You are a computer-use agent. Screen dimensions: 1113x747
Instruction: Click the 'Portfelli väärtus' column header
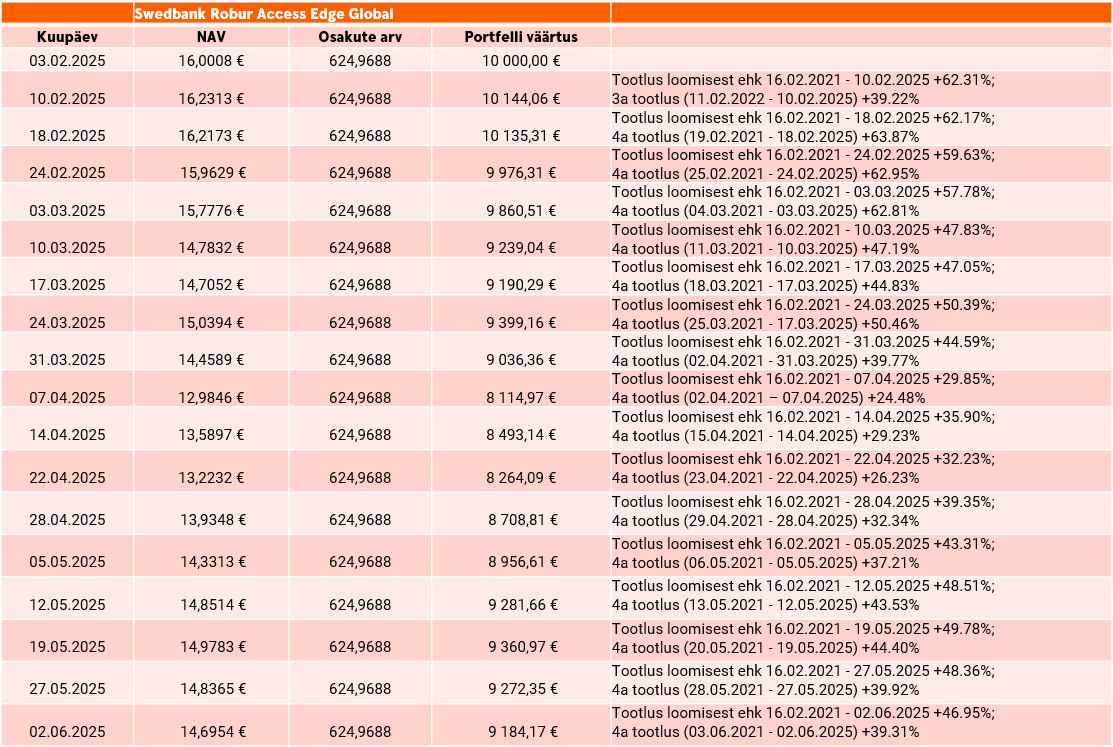click(x=521, y=37)
